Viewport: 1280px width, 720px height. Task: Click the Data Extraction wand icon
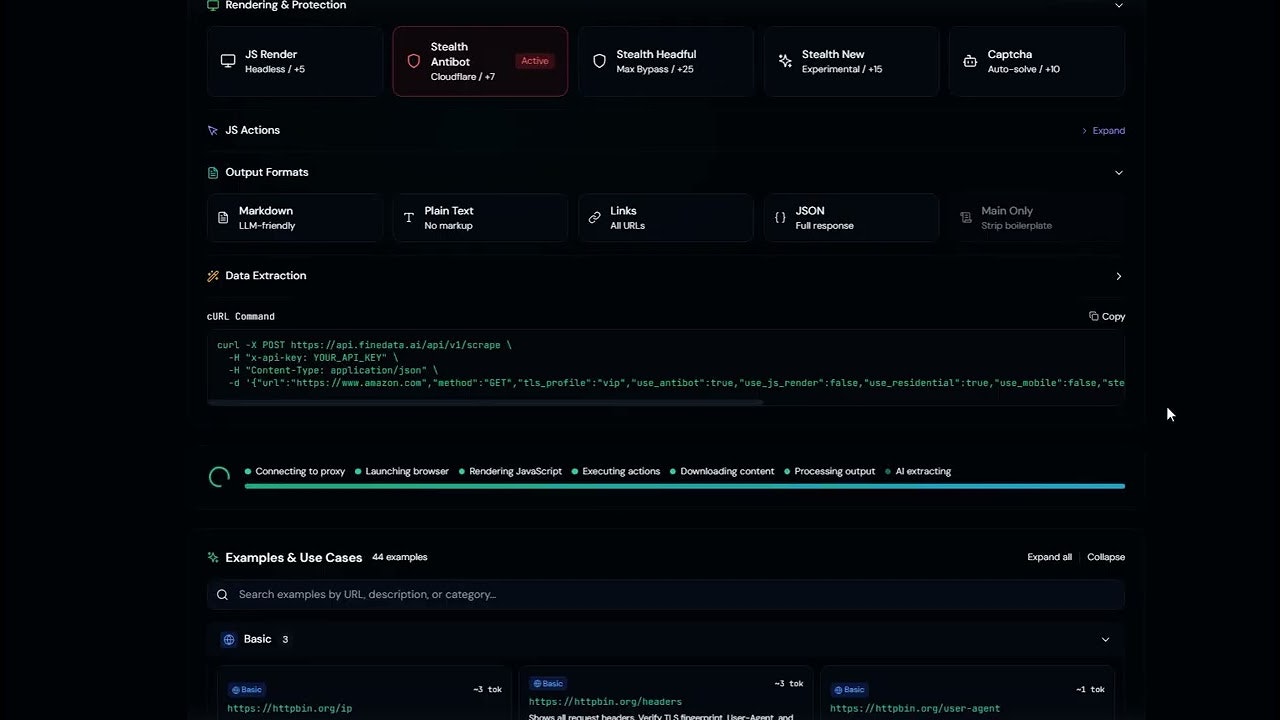click(x=212, y=275)
